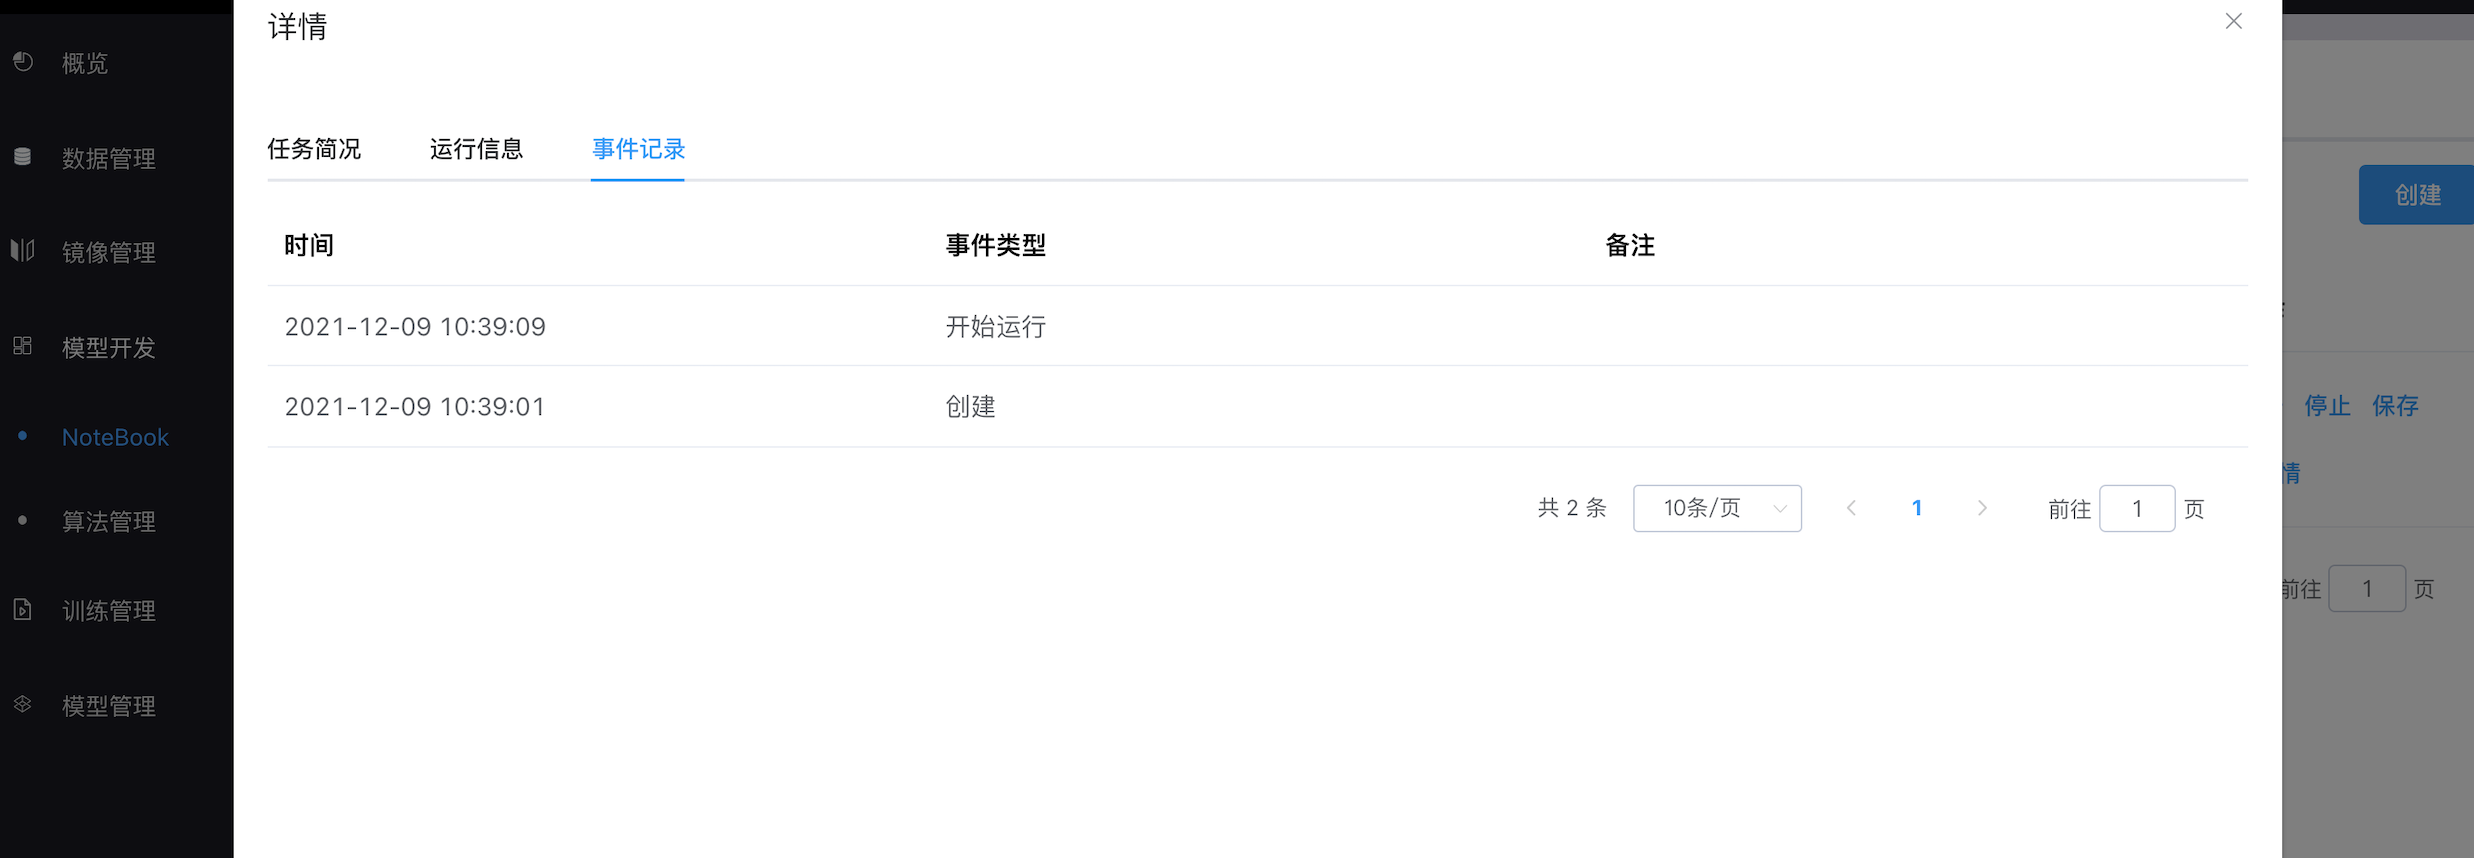Image resolution: width=2474 pixels, height=858 pixels.
Task: Switch to the 运行信息 tab
Action: [x=476, y=149]
